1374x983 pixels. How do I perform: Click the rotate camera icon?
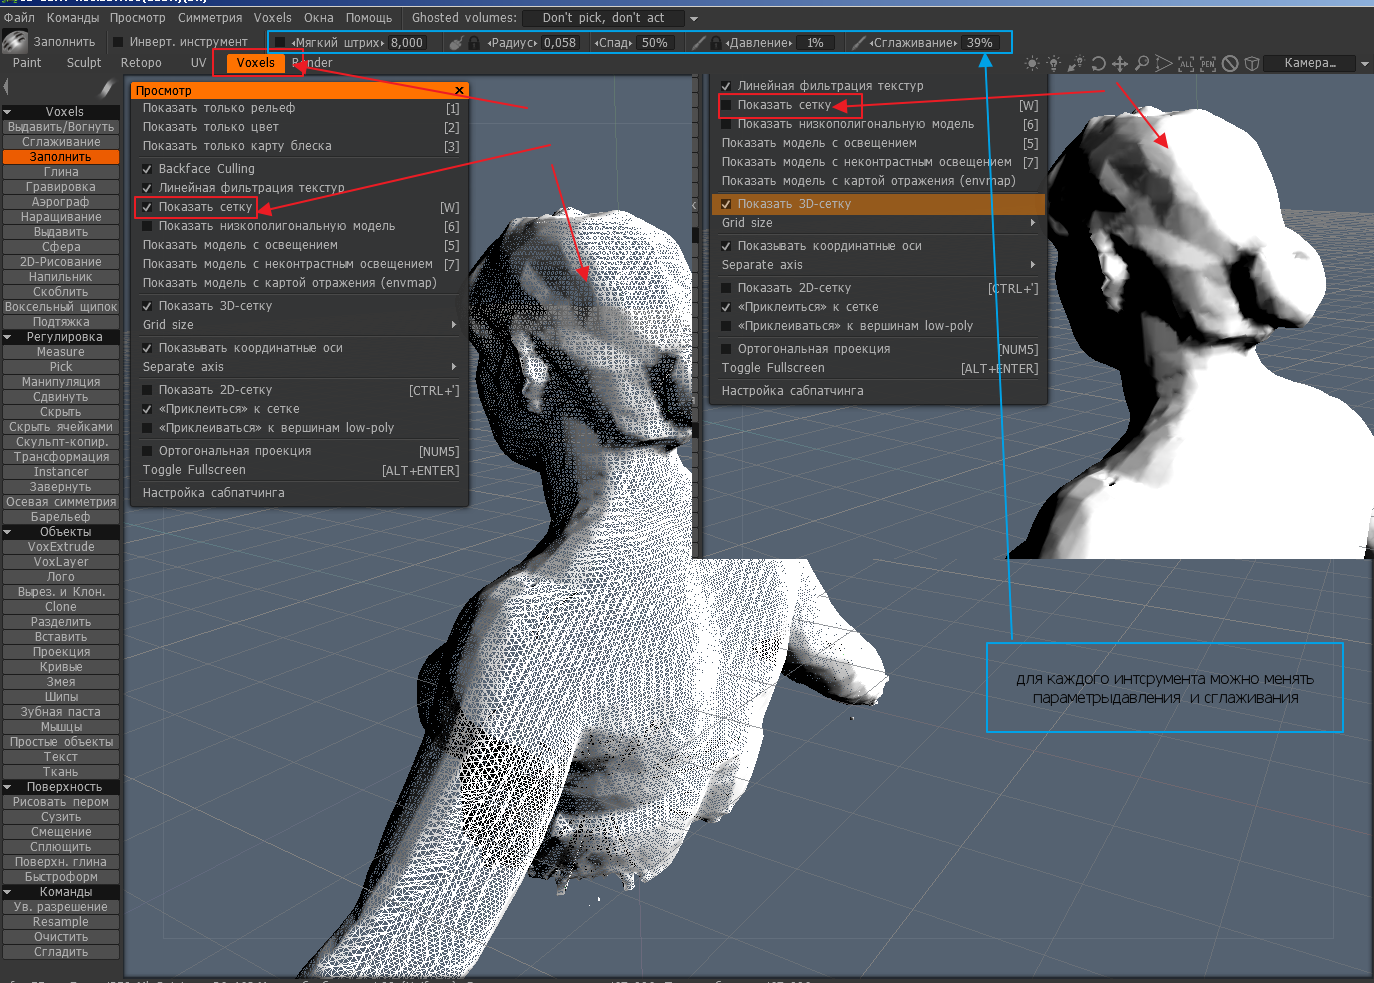[x=1098, y=63]
